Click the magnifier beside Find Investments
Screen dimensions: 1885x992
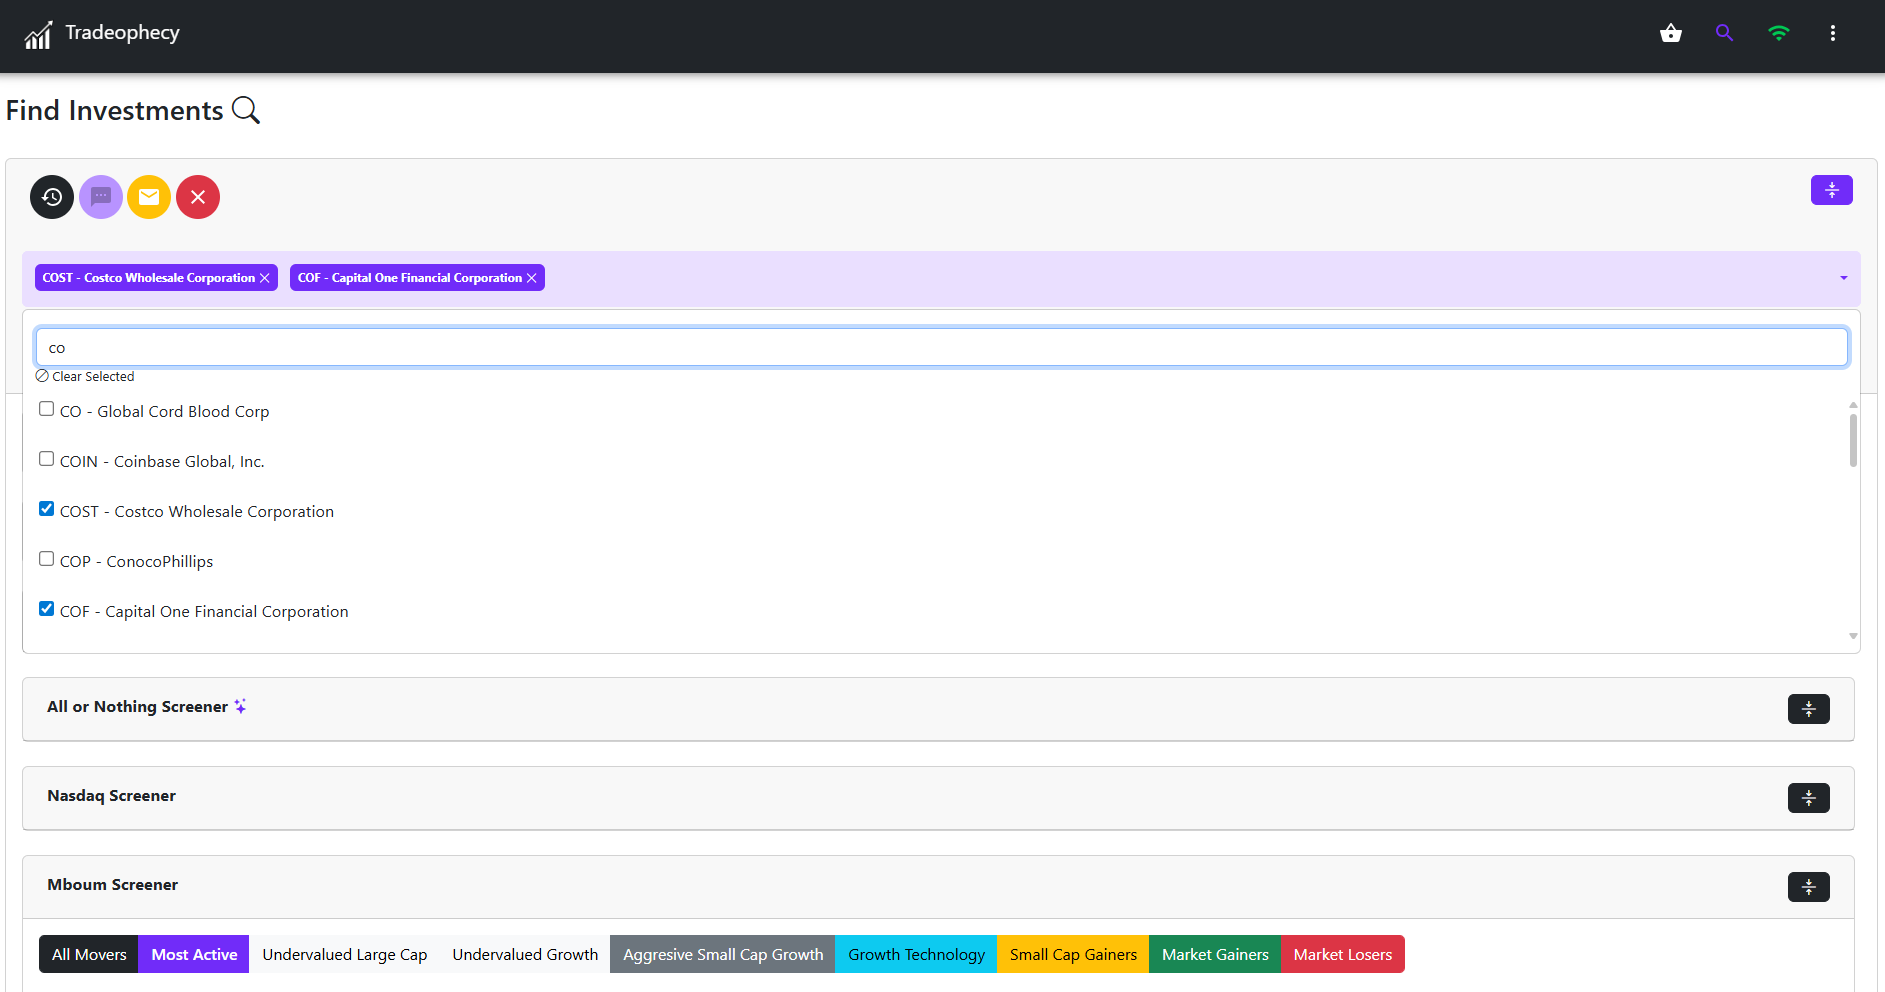[246, 110]
